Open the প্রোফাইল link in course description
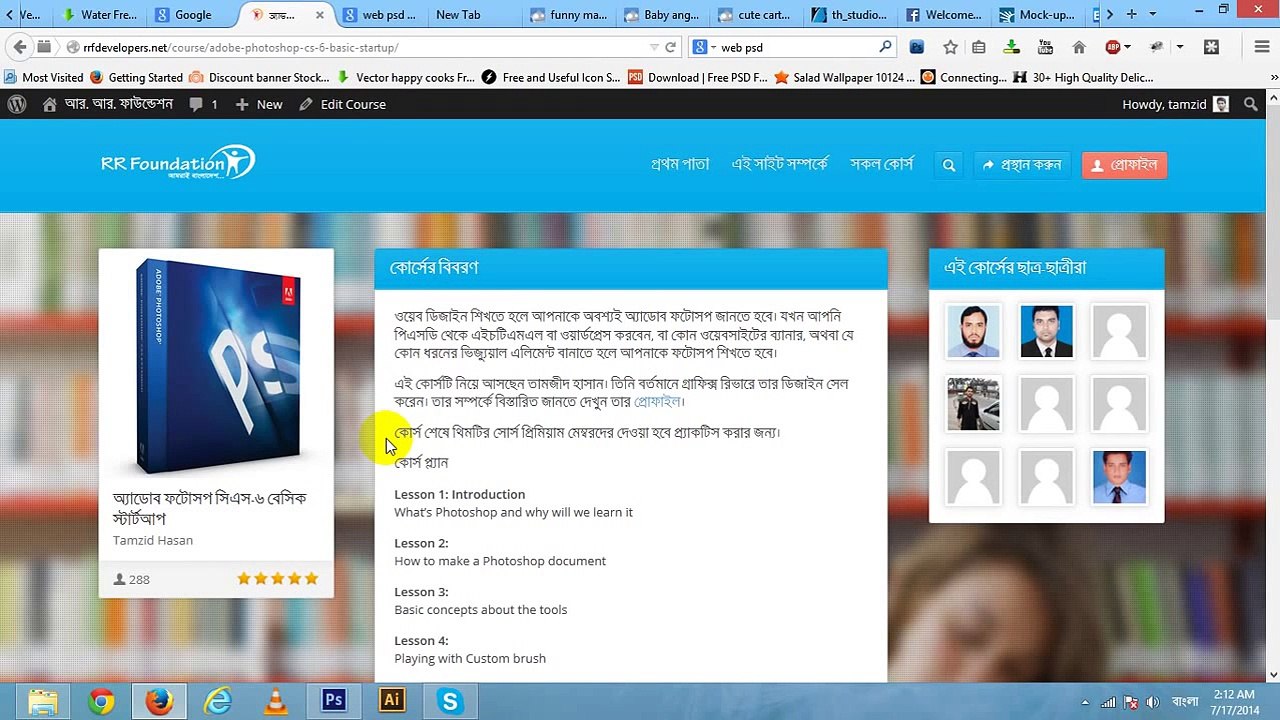Image resolution: width=1280 pixels, height=720 pixels. pyautogui.click(x=658, y=402)
